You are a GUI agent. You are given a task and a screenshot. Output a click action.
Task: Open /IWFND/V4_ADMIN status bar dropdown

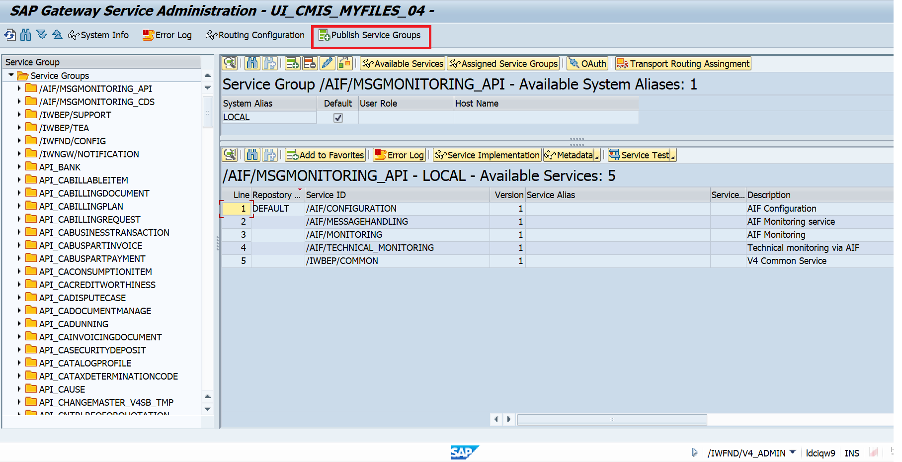coord(793,453)
